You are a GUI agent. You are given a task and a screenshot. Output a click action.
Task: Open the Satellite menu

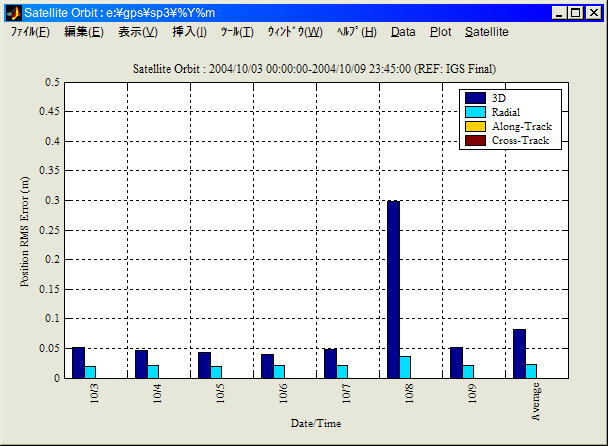point(486,32)
